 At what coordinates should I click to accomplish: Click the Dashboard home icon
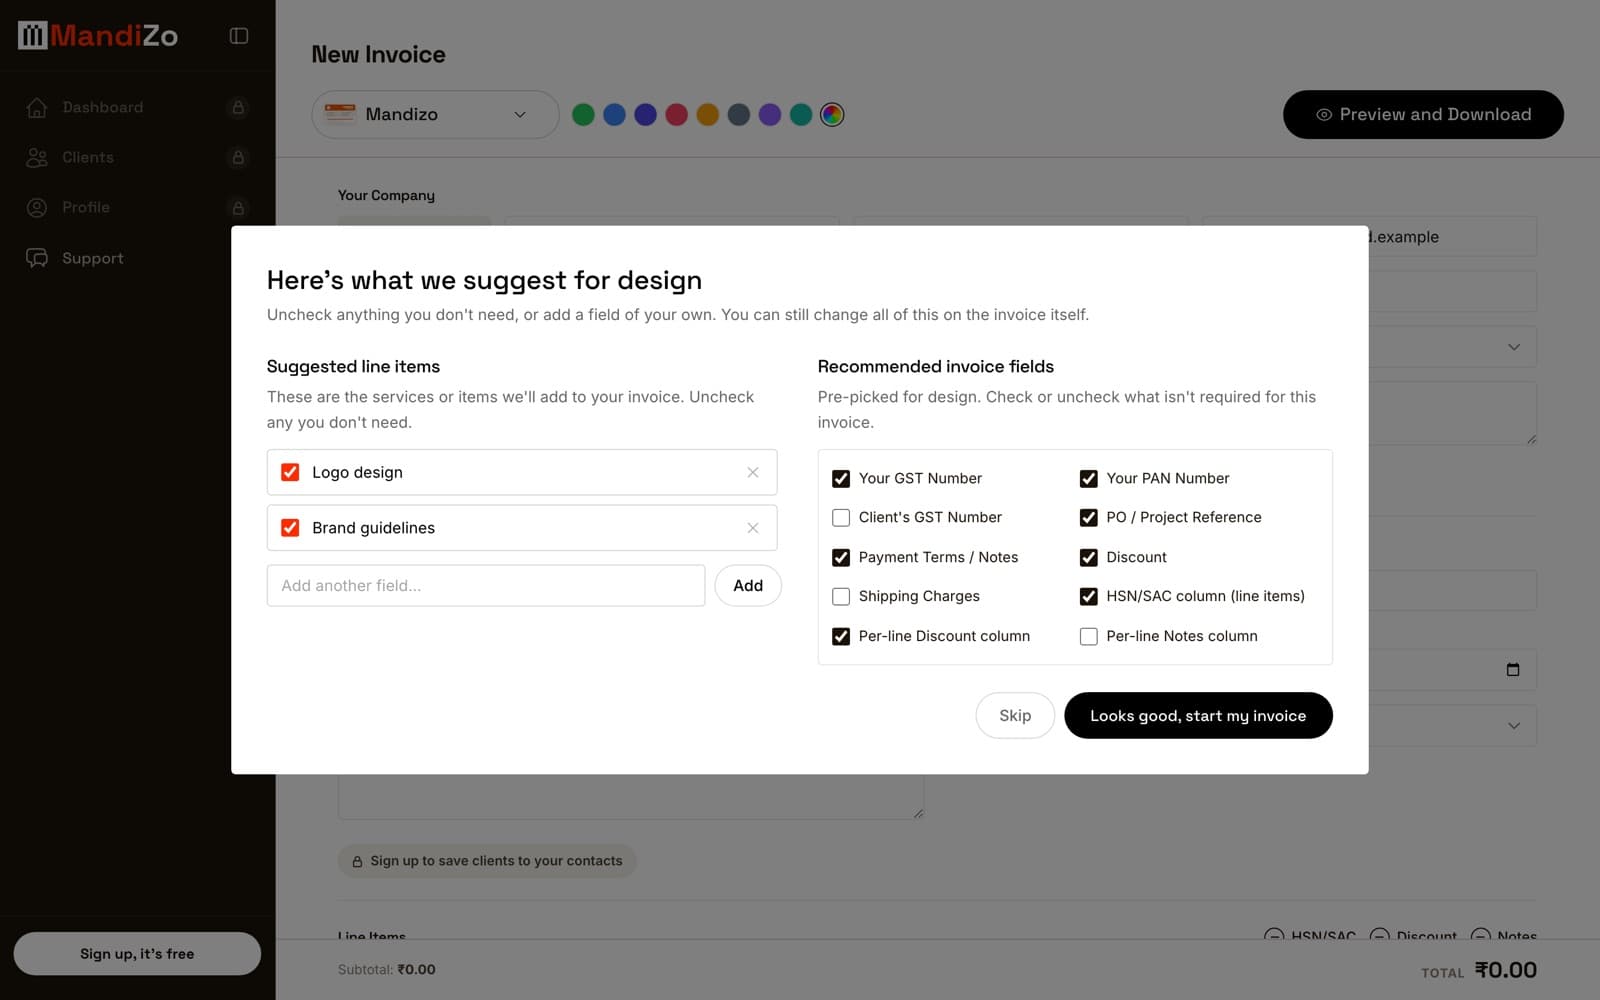(37, 107)
